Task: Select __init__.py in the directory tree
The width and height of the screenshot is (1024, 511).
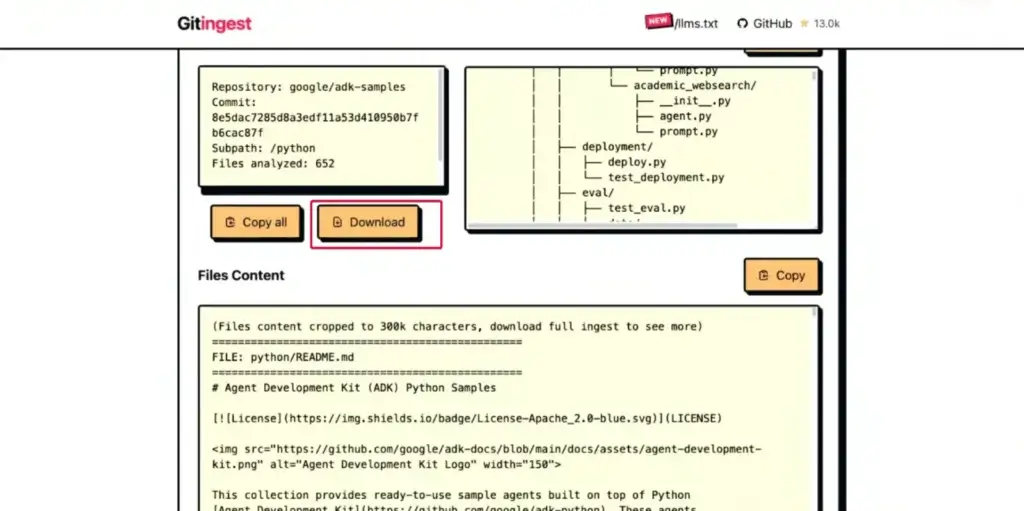Action: [694, 101]
